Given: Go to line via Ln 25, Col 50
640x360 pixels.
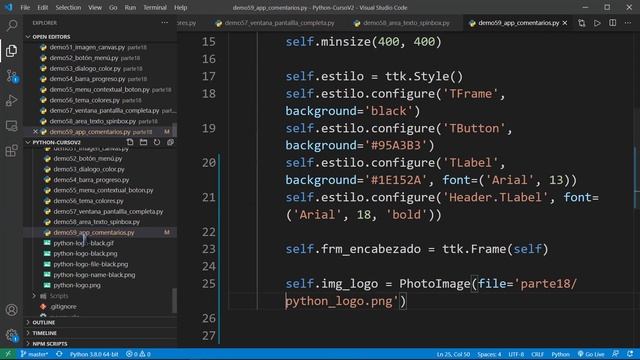Looking at the screenshot, I should pyautogui.click(x=453, y=354).
